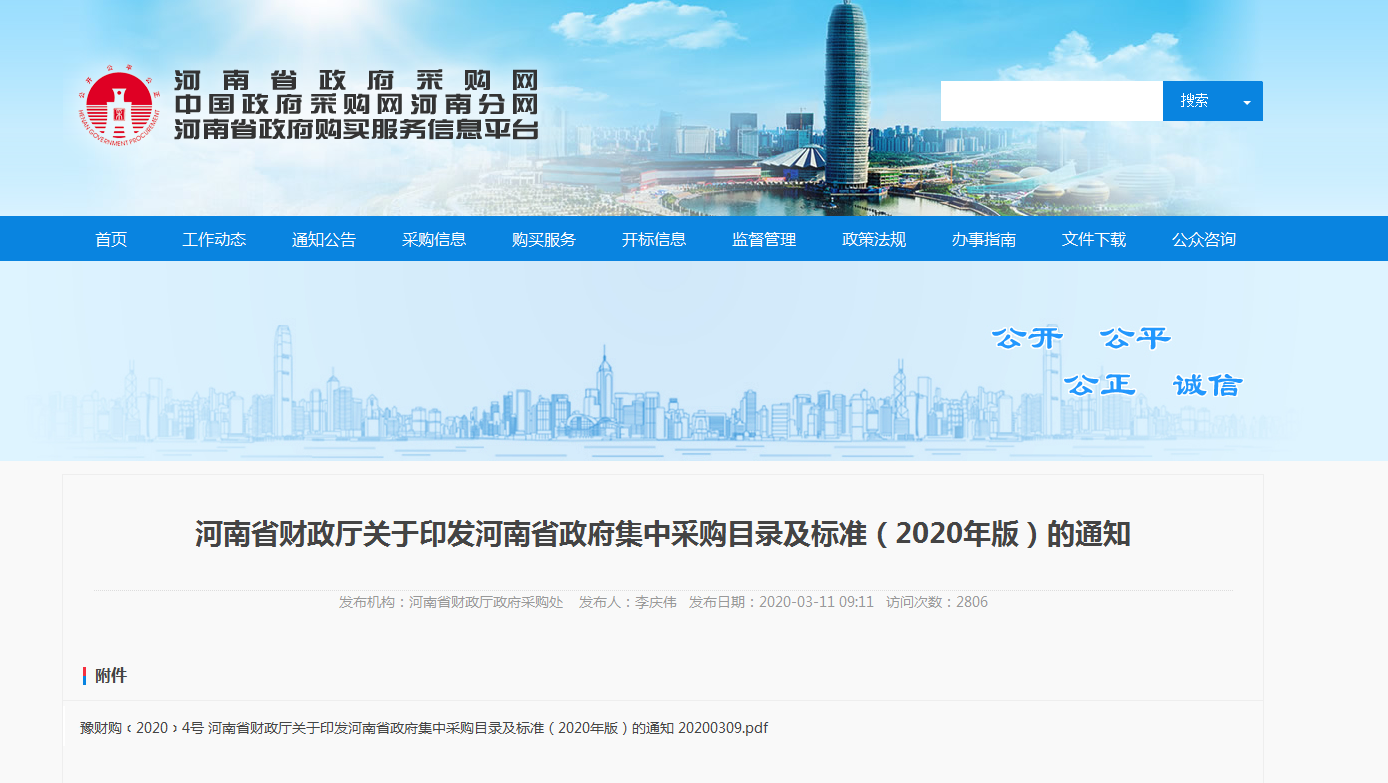Select the 政策法规 menu entry
1388x783 pixels.
(874, 240)
